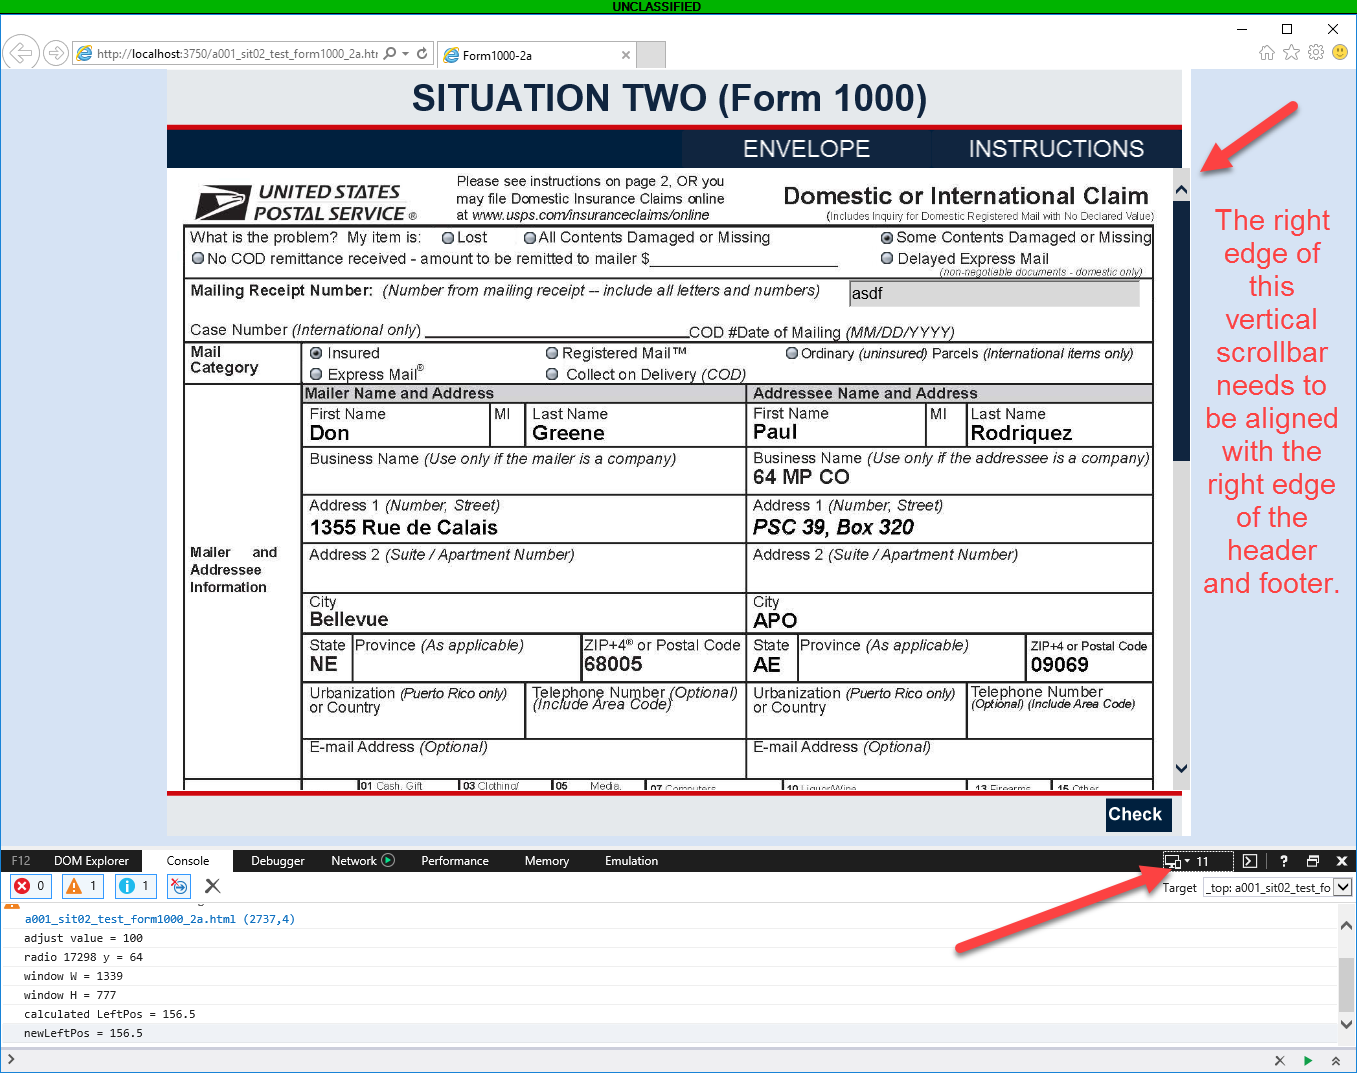Go back with the browser back arrow
1360x1073 pixels.
[21, 53]
